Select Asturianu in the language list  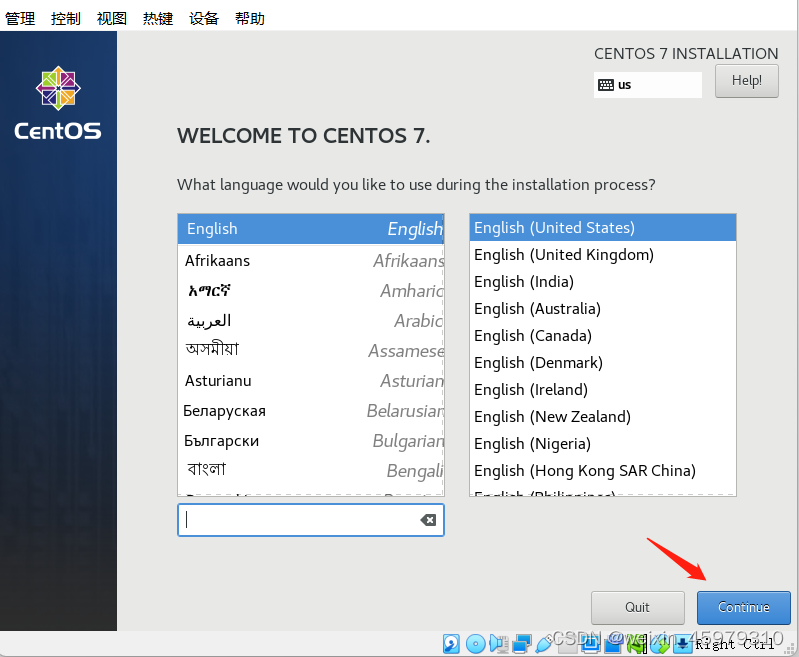(311, 381)
